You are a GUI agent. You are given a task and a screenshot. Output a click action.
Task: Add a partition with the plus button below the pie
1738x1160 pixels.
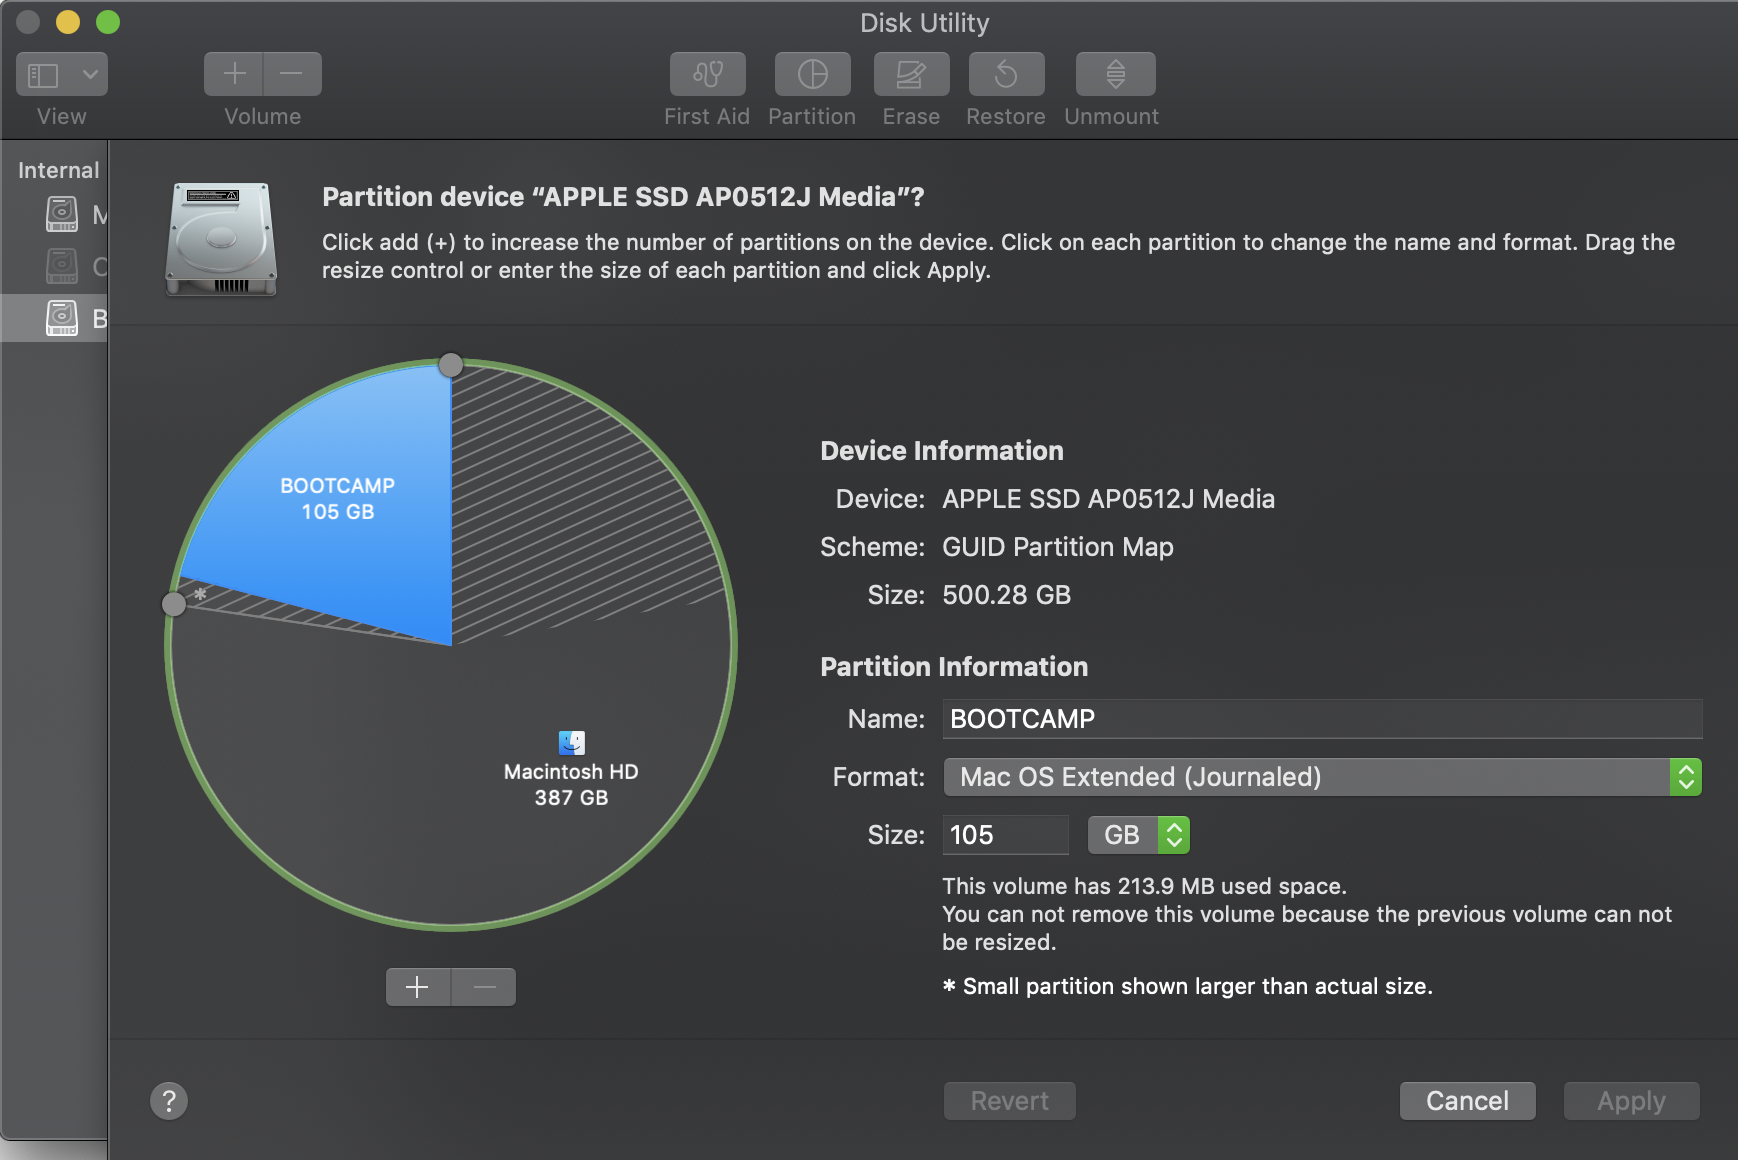pos(418,987)
